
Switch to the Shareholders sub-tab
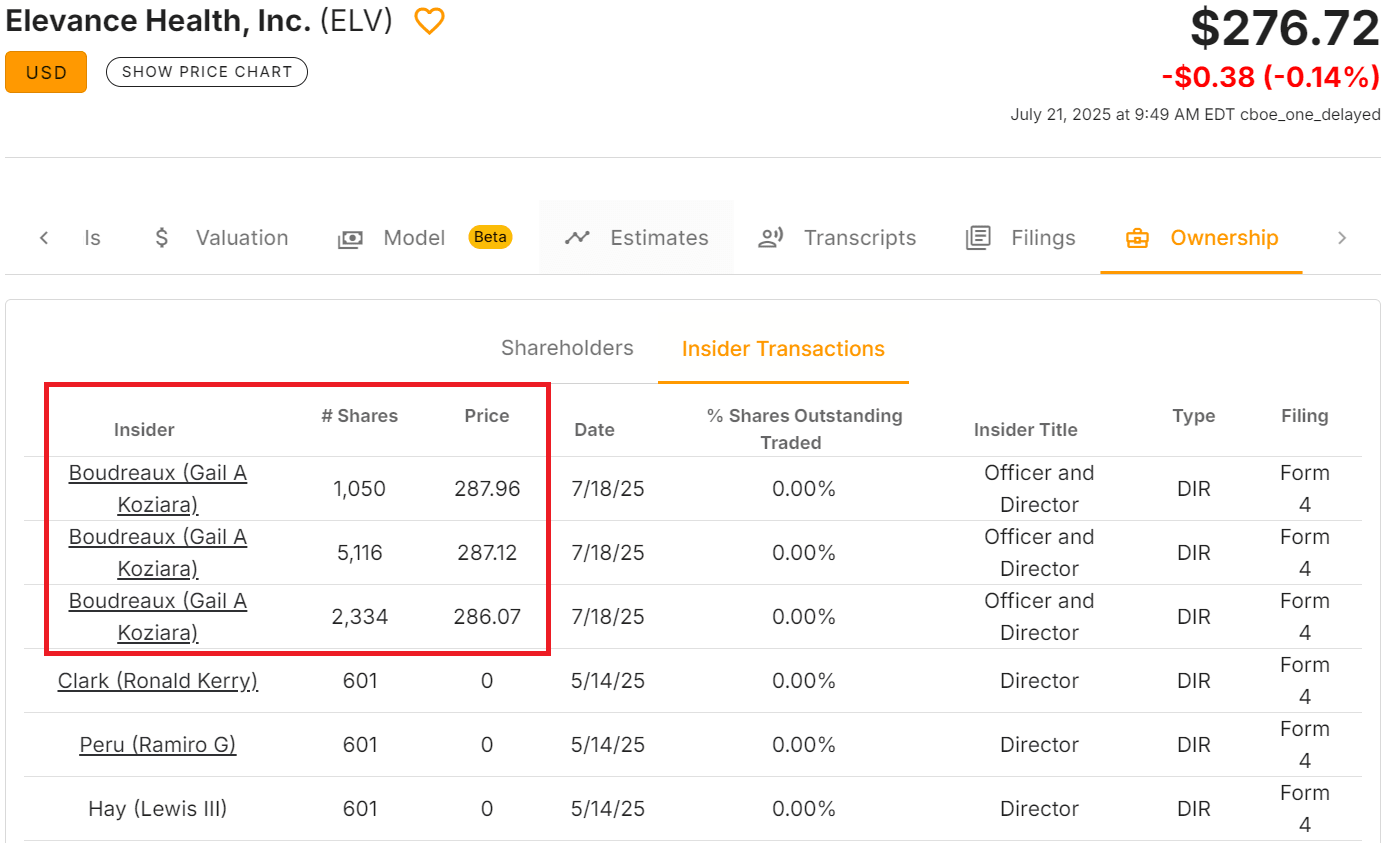point(567,348)
